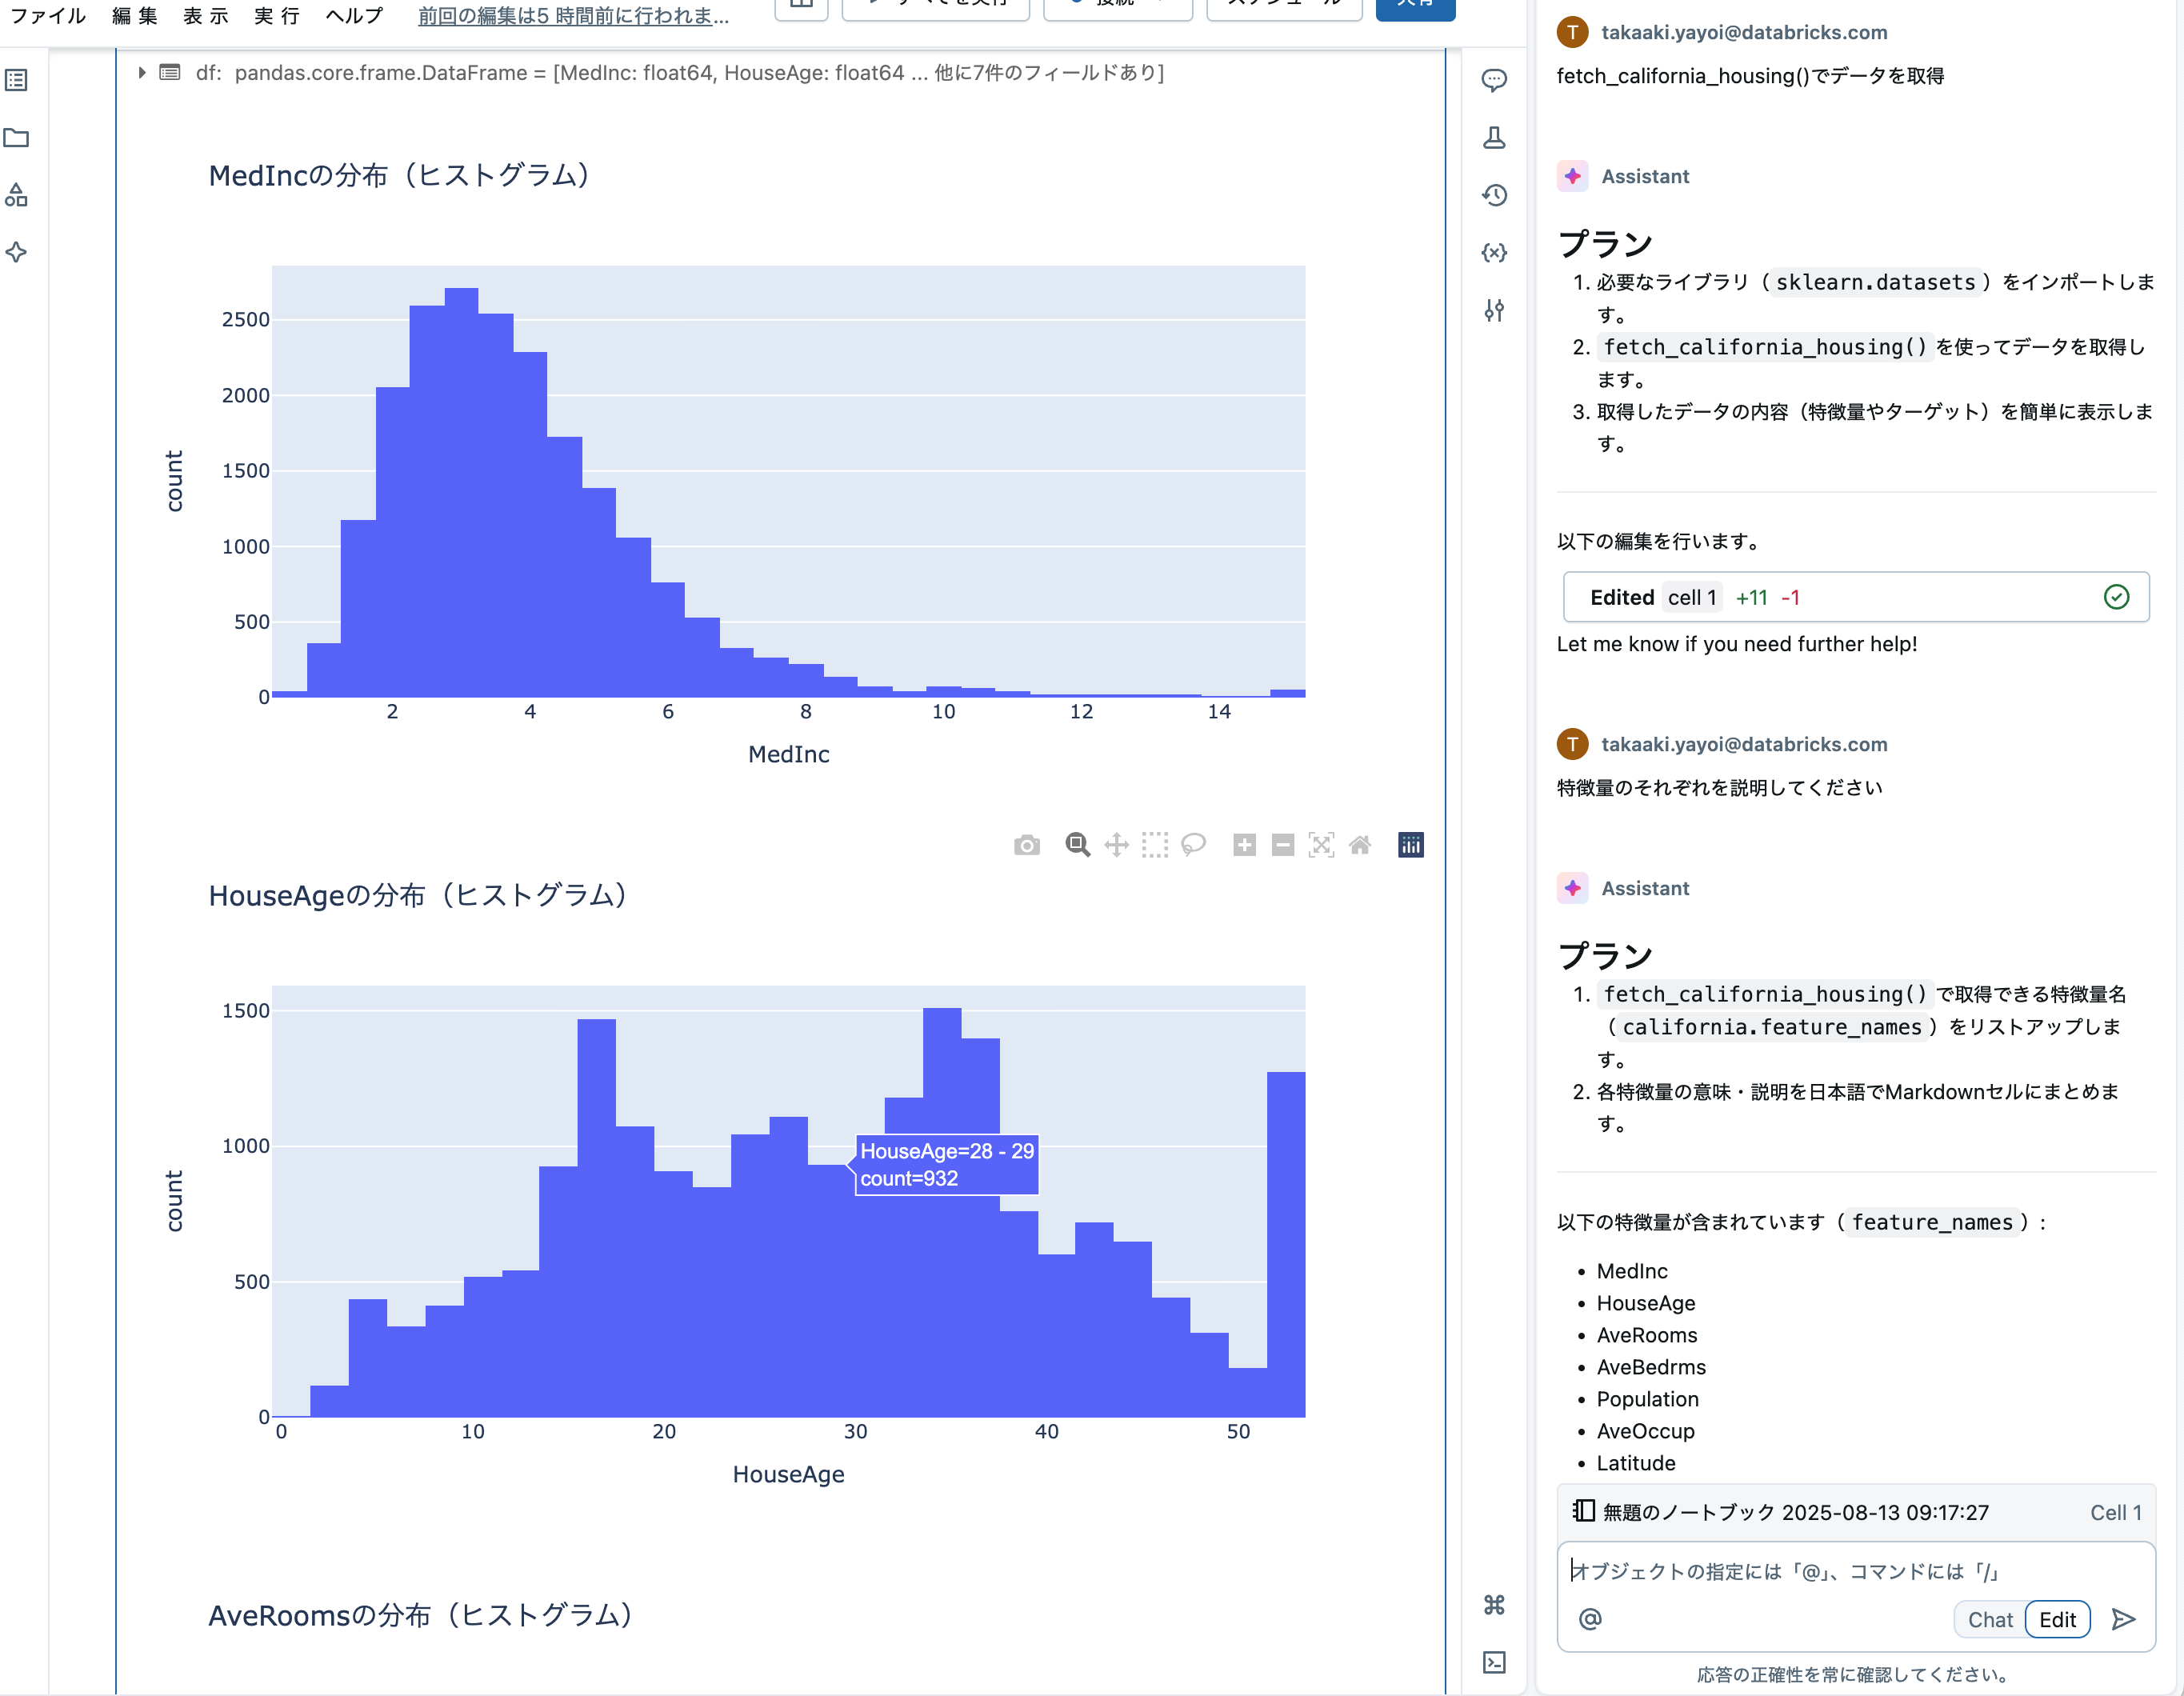Switch assistant to Edit mode
2184x1696 pixels.
[2057, 1620]
